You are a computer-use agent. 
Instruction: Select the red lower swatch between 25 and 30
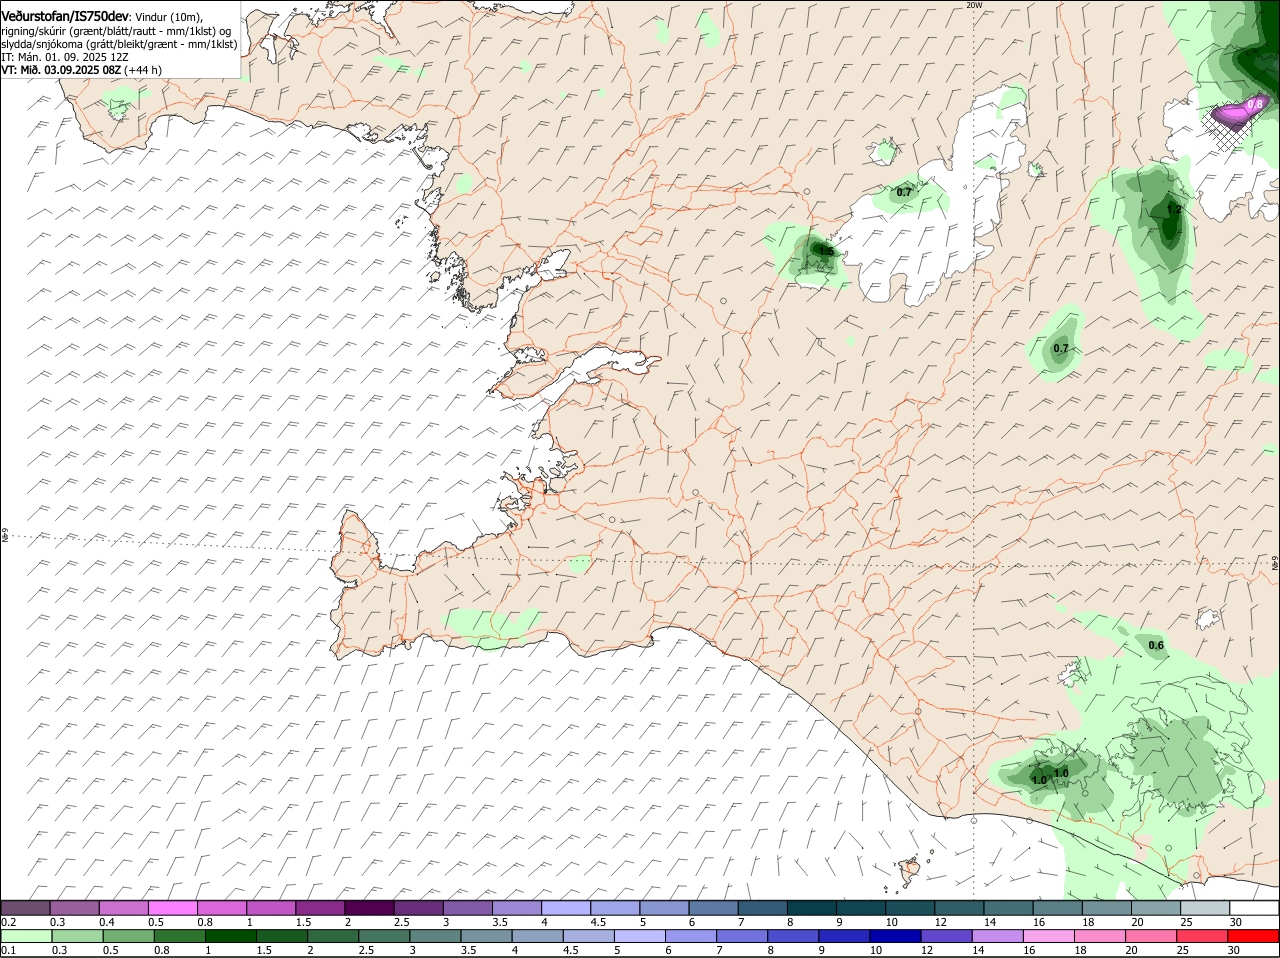click(1203, 936)
